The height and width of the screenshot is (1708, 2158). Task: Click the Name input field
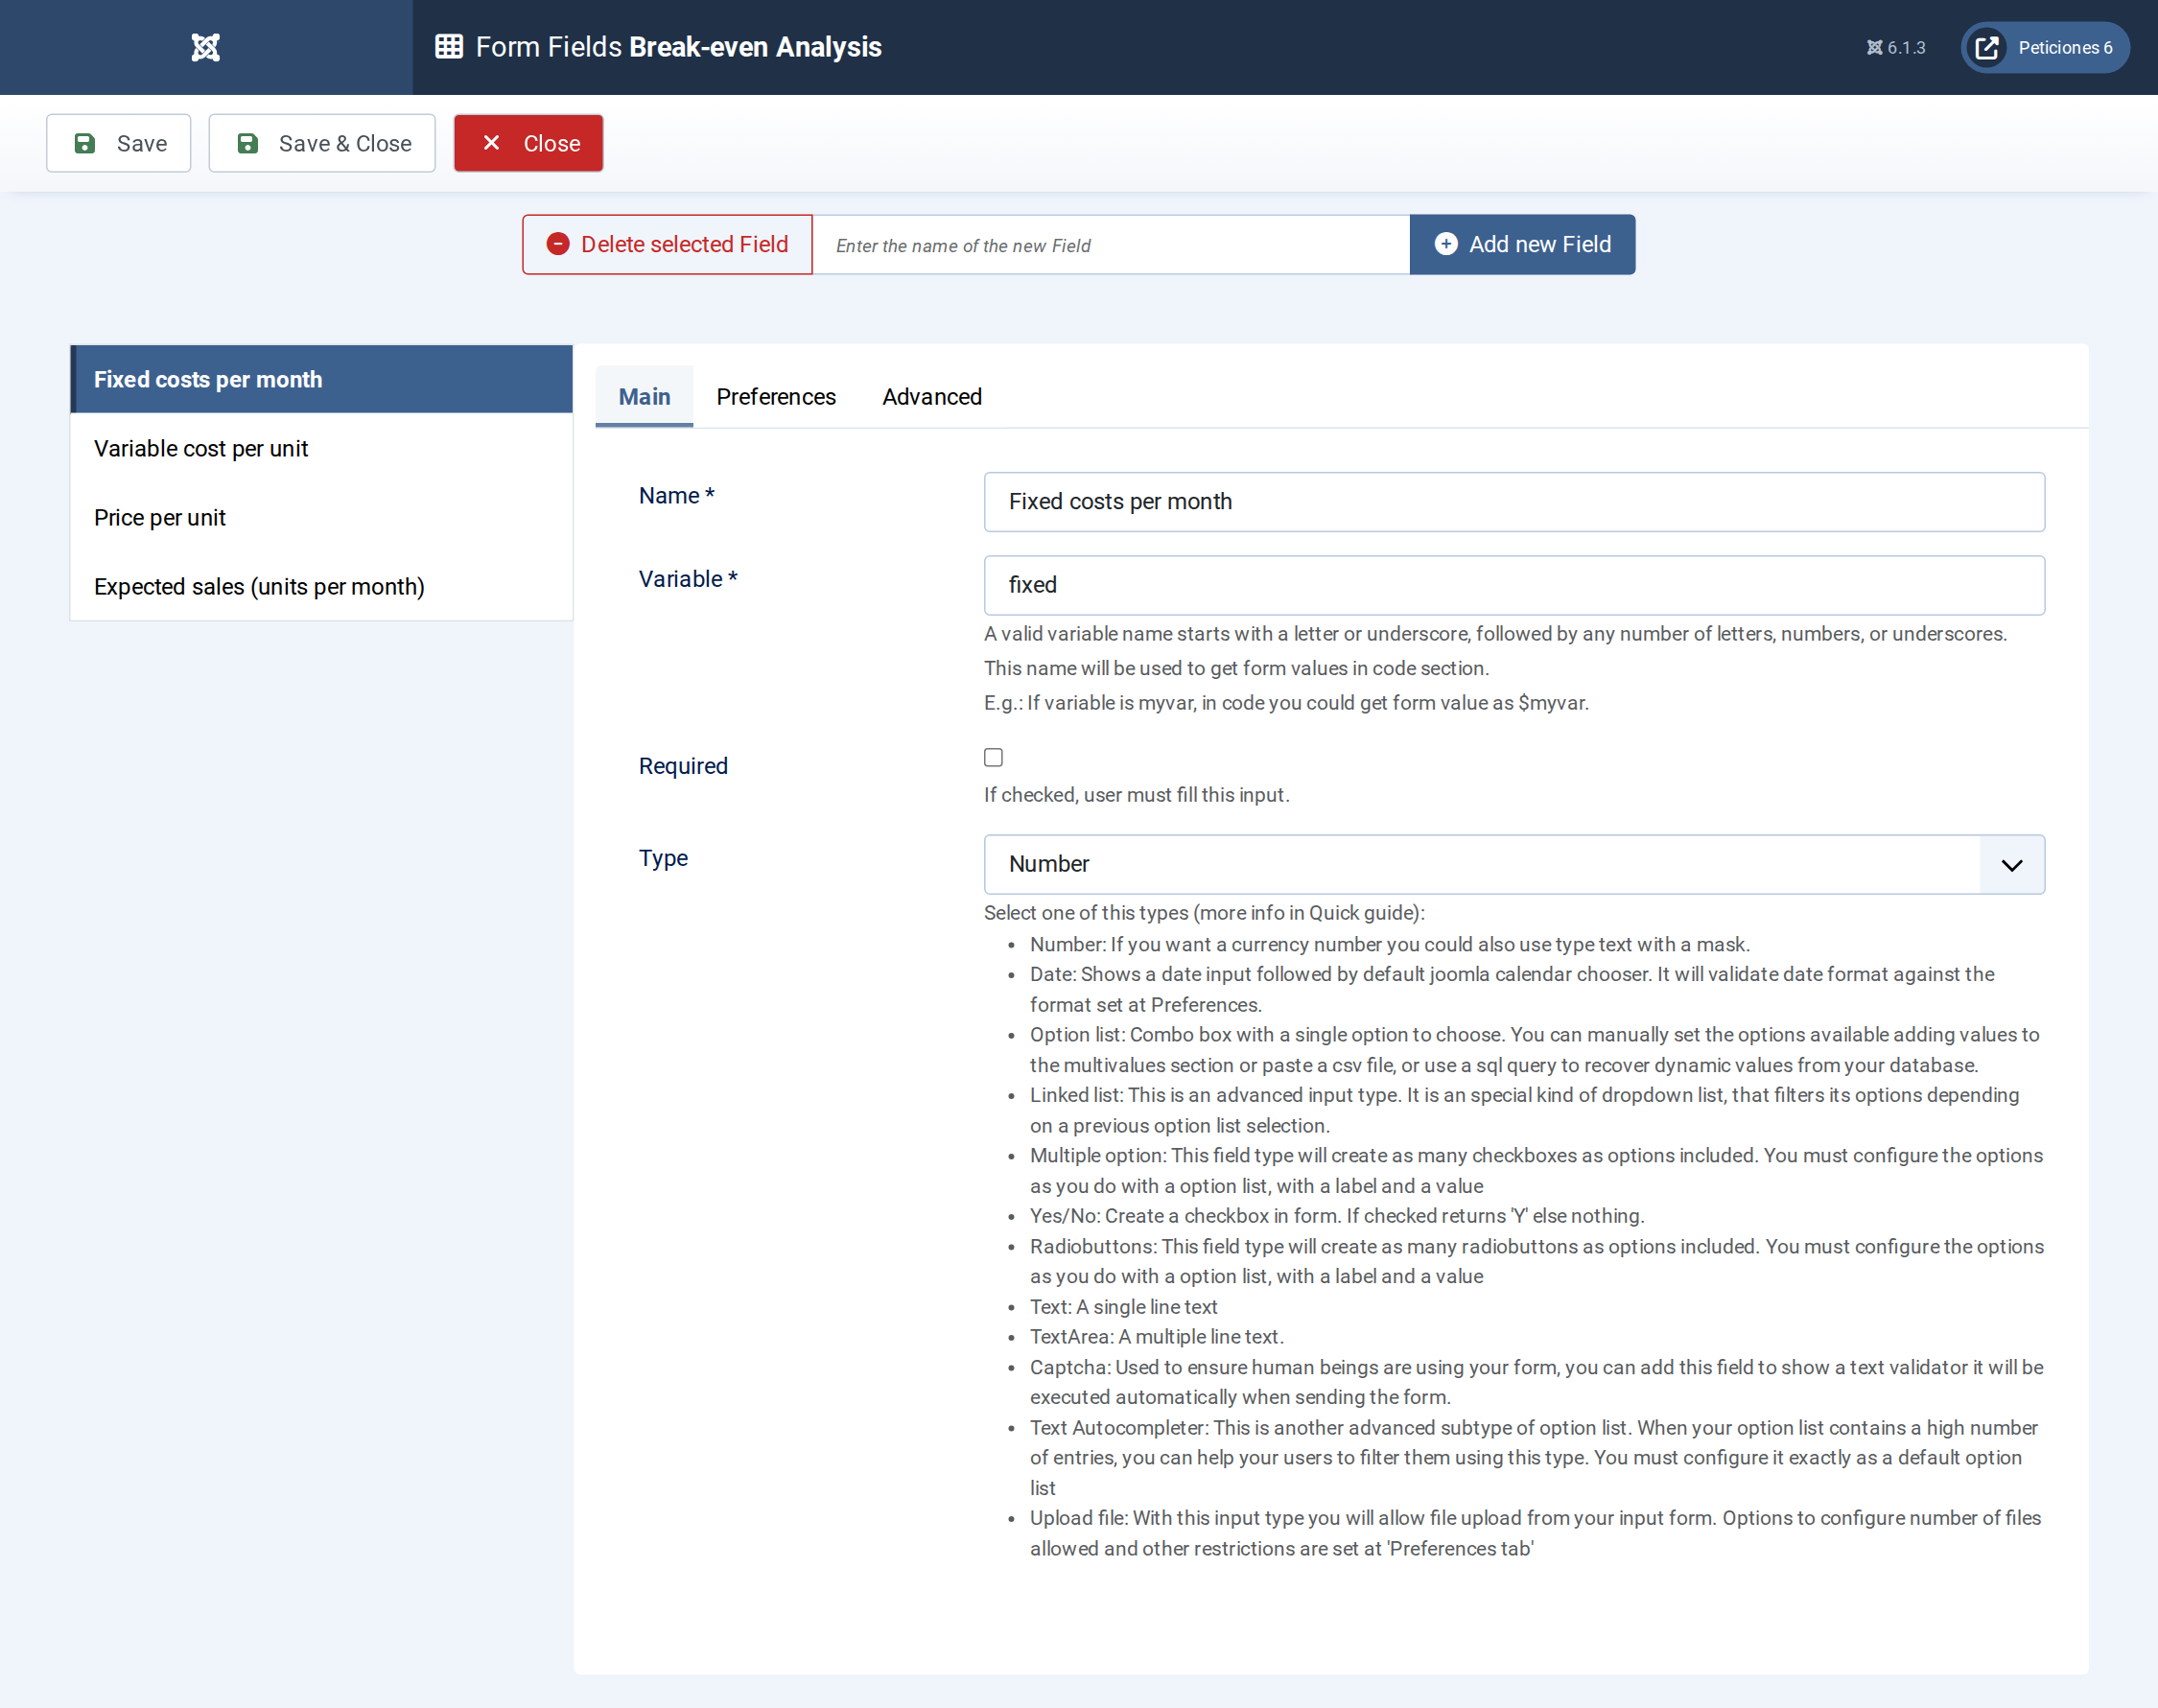coord(1514,501)
